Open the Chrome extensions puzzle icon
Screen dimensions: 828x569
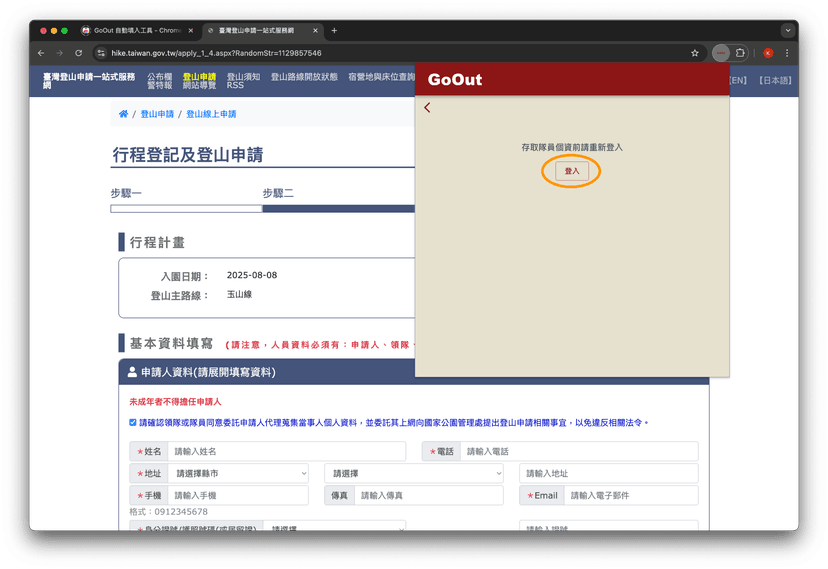click(740, 53)
